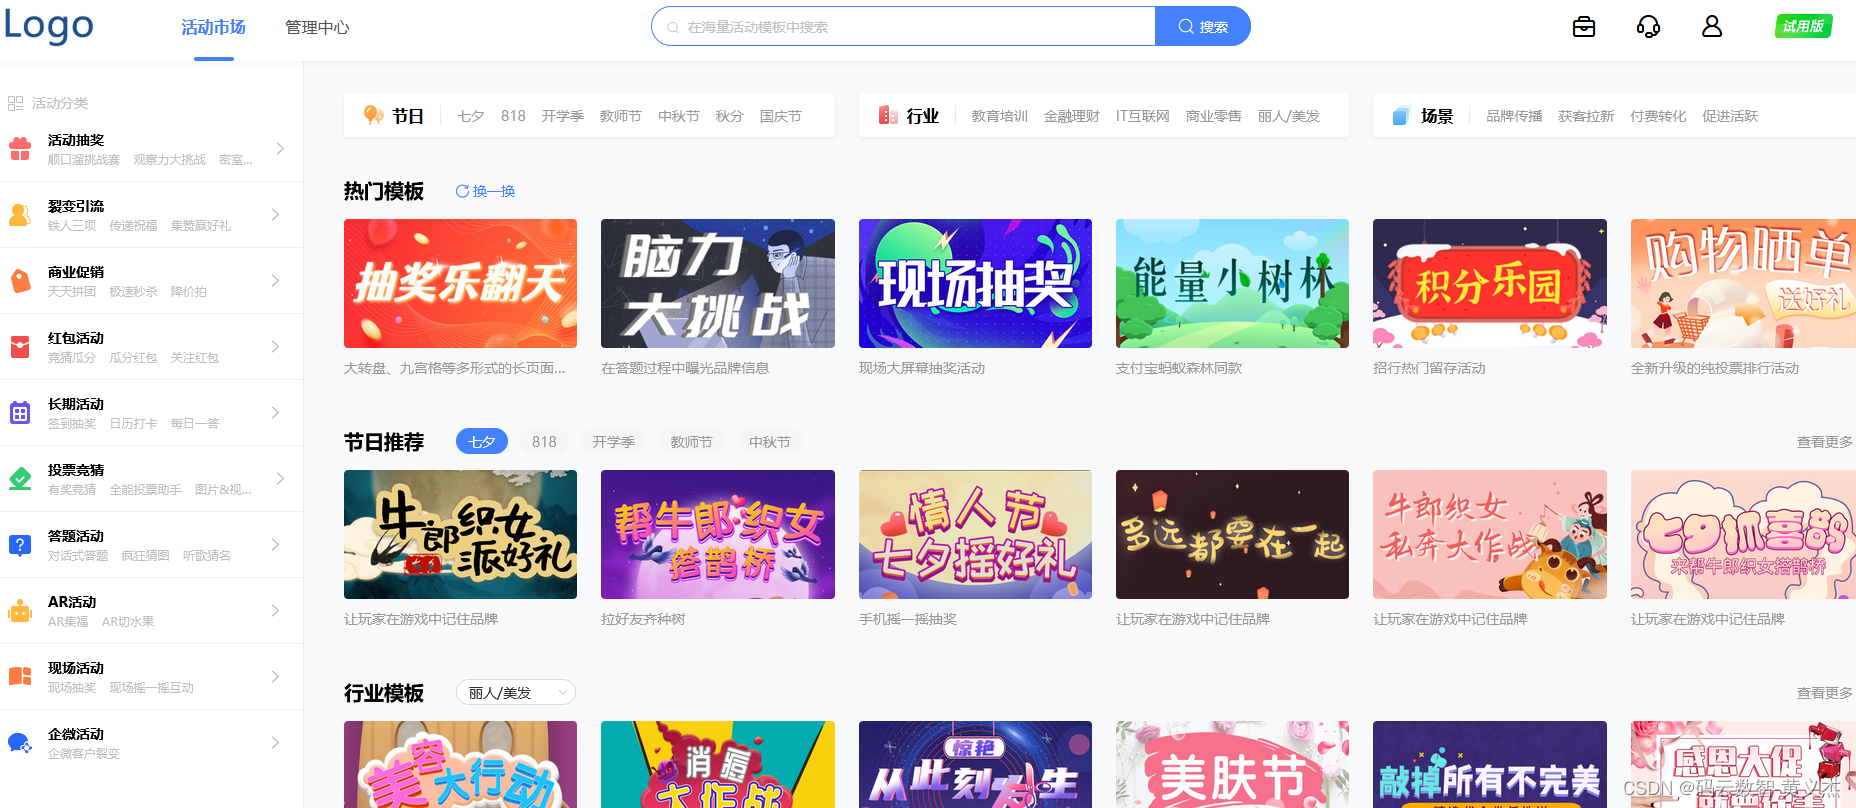Screen dimensions: 1856x808
Task: Switch to the 管理中心 tab
Action: coord(317,28)
